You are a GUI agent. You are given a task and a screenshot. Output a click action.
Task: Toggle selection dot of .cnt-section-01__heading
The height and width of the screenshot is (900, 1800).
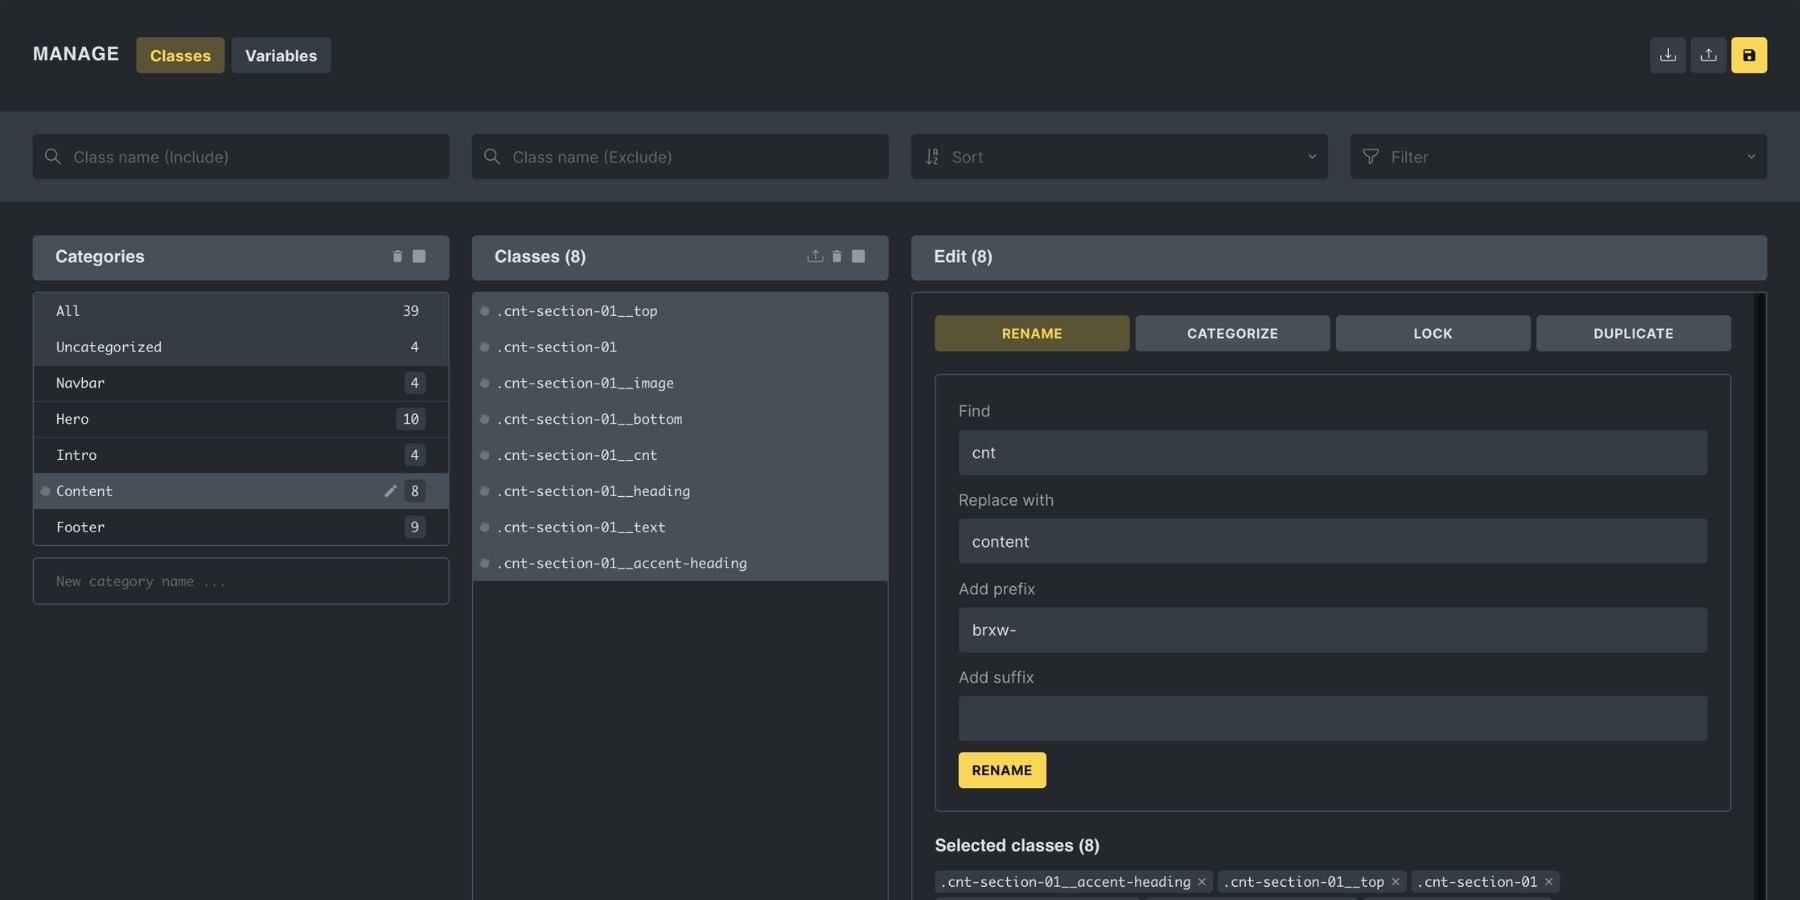coord(484,491)
